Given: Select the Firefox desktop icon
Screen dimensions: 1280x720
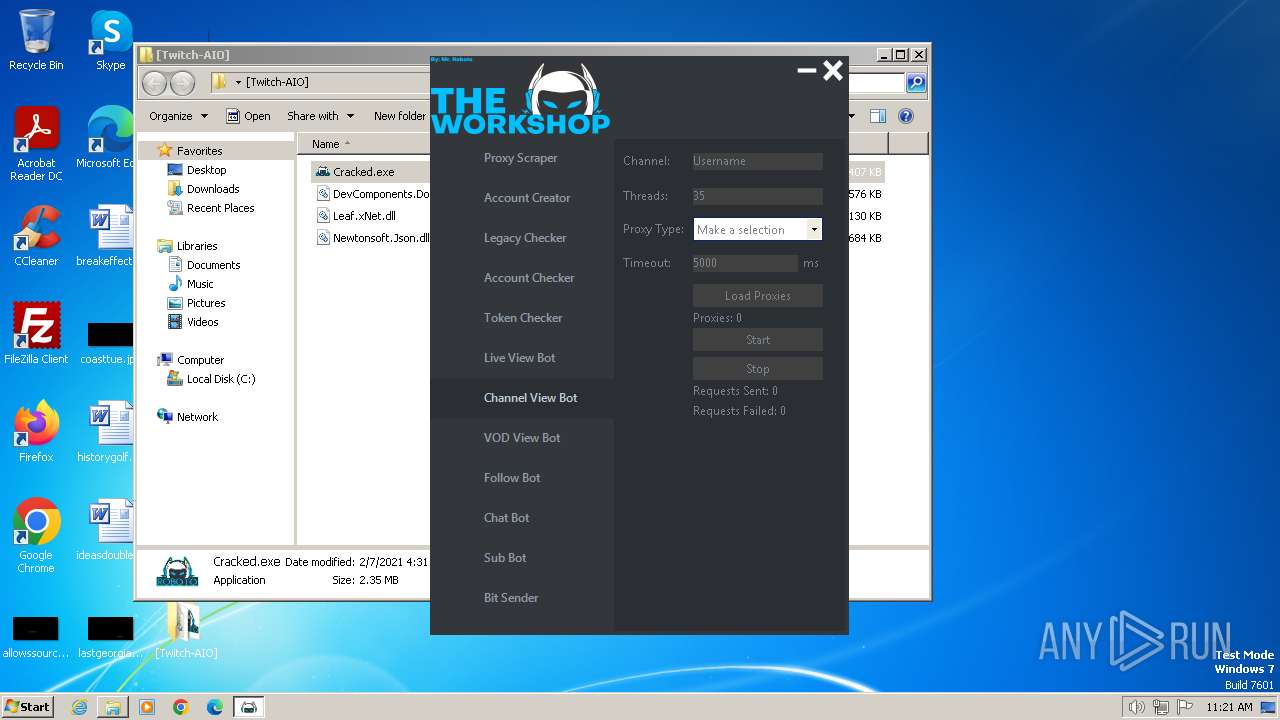Looking at the screenshot, I should [36, 432].
